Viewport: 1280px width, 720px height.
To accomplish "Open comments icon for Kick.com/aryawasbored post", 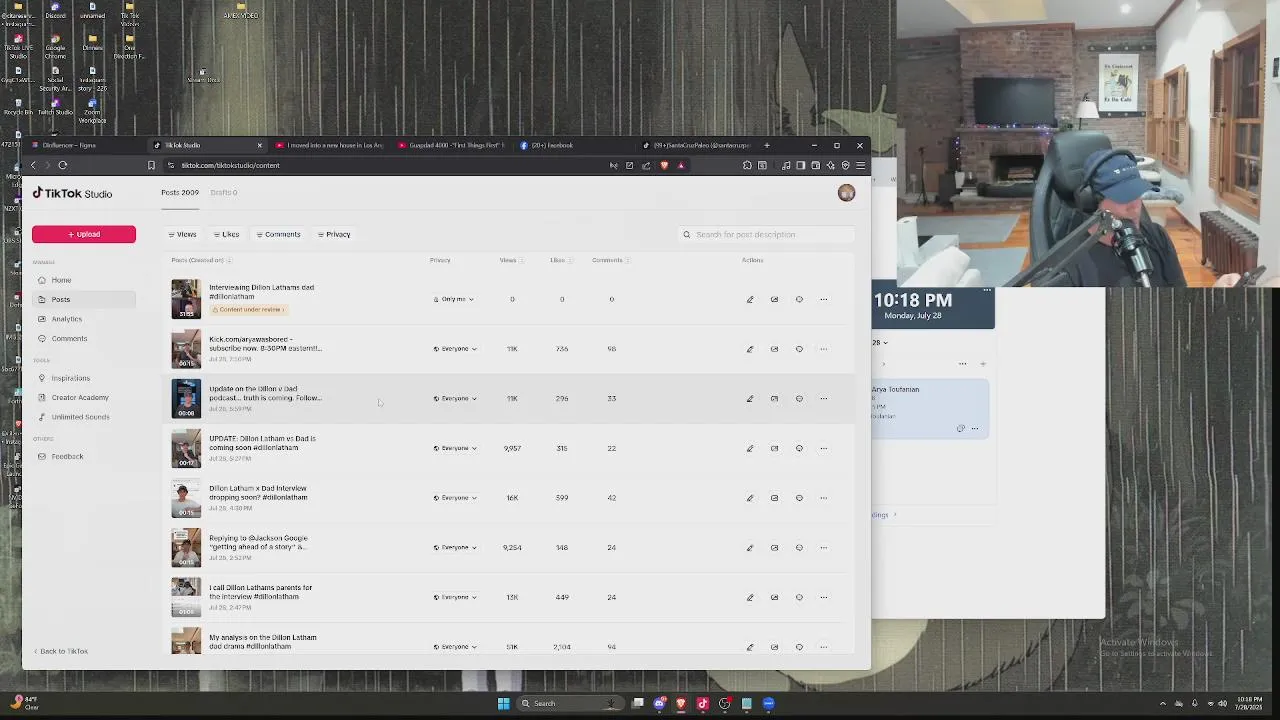I will [799, 349].
